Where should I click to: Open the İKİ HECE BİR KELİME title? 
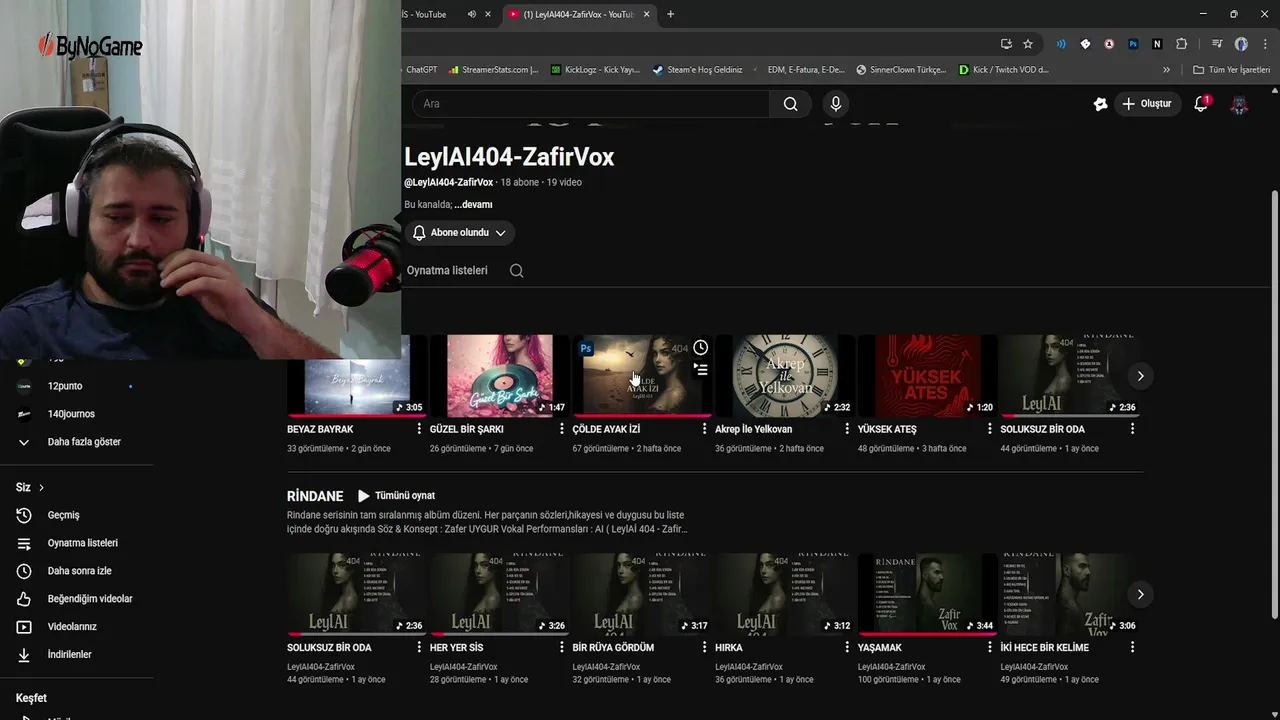pyautogui.click(x=1045, y=648)
